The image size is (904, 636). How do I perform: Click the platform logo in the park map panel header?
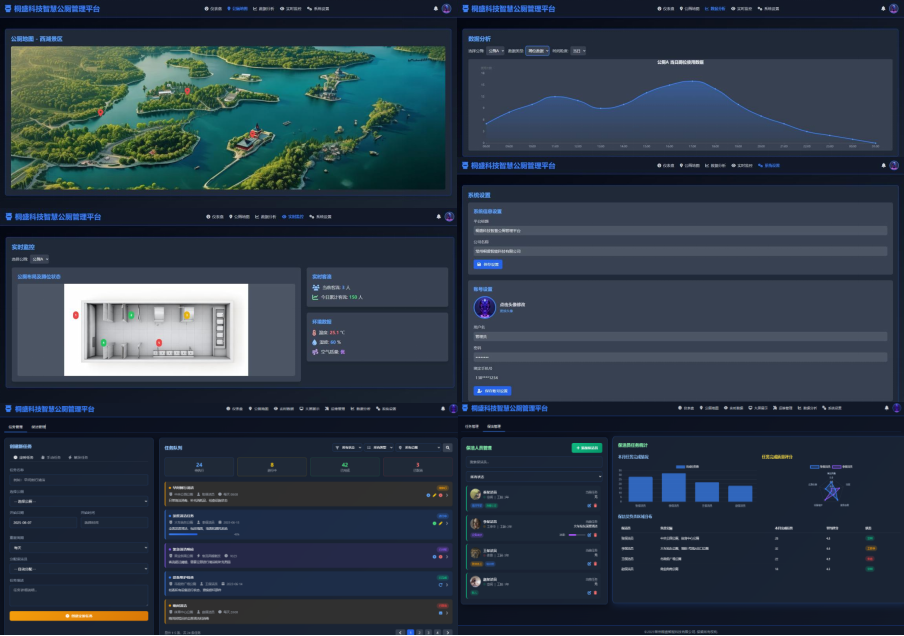point(8,9)
